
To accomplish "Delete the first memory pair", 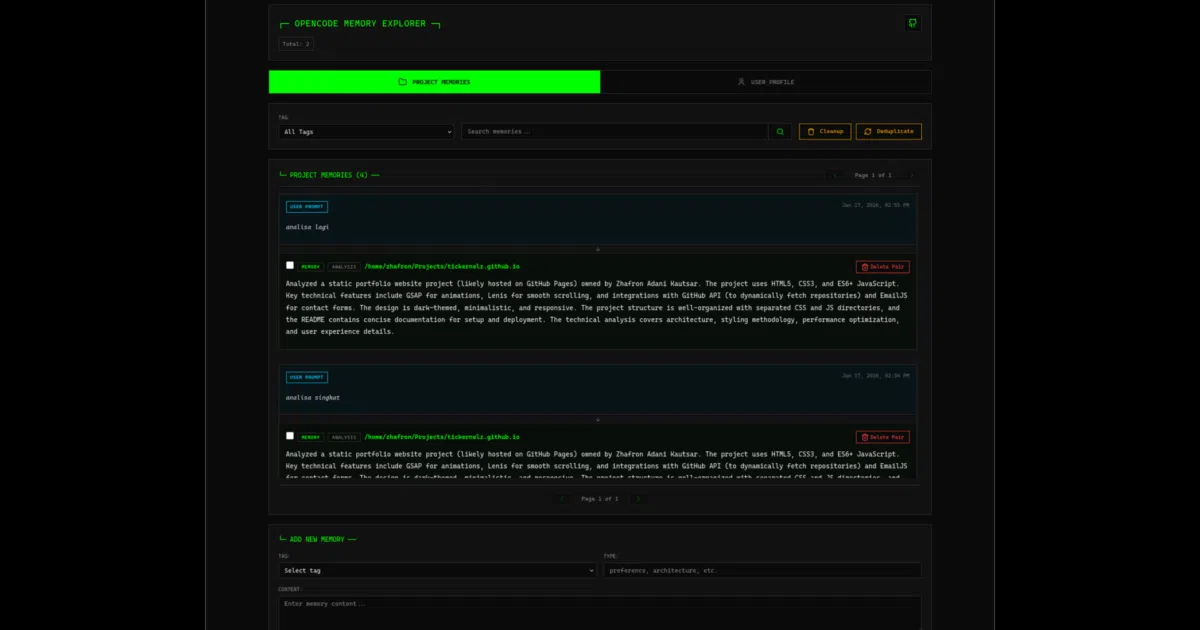I will [x=883, y=267].
